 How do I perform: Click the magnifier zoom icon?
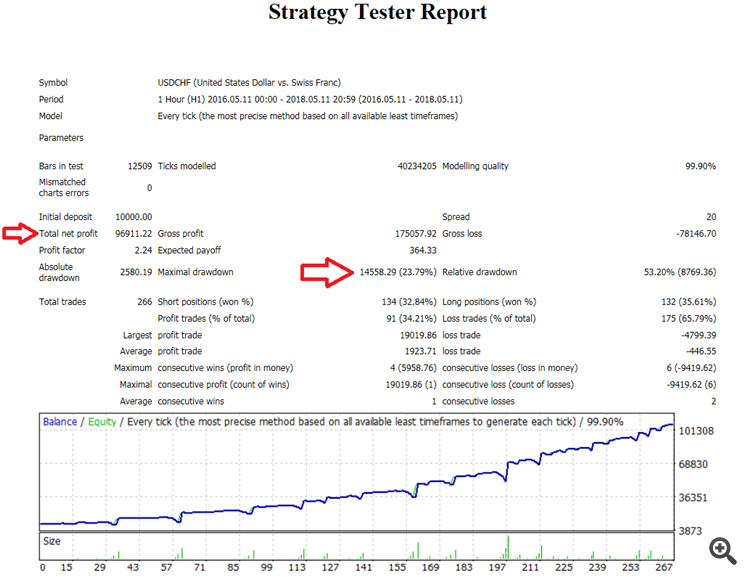723,551
